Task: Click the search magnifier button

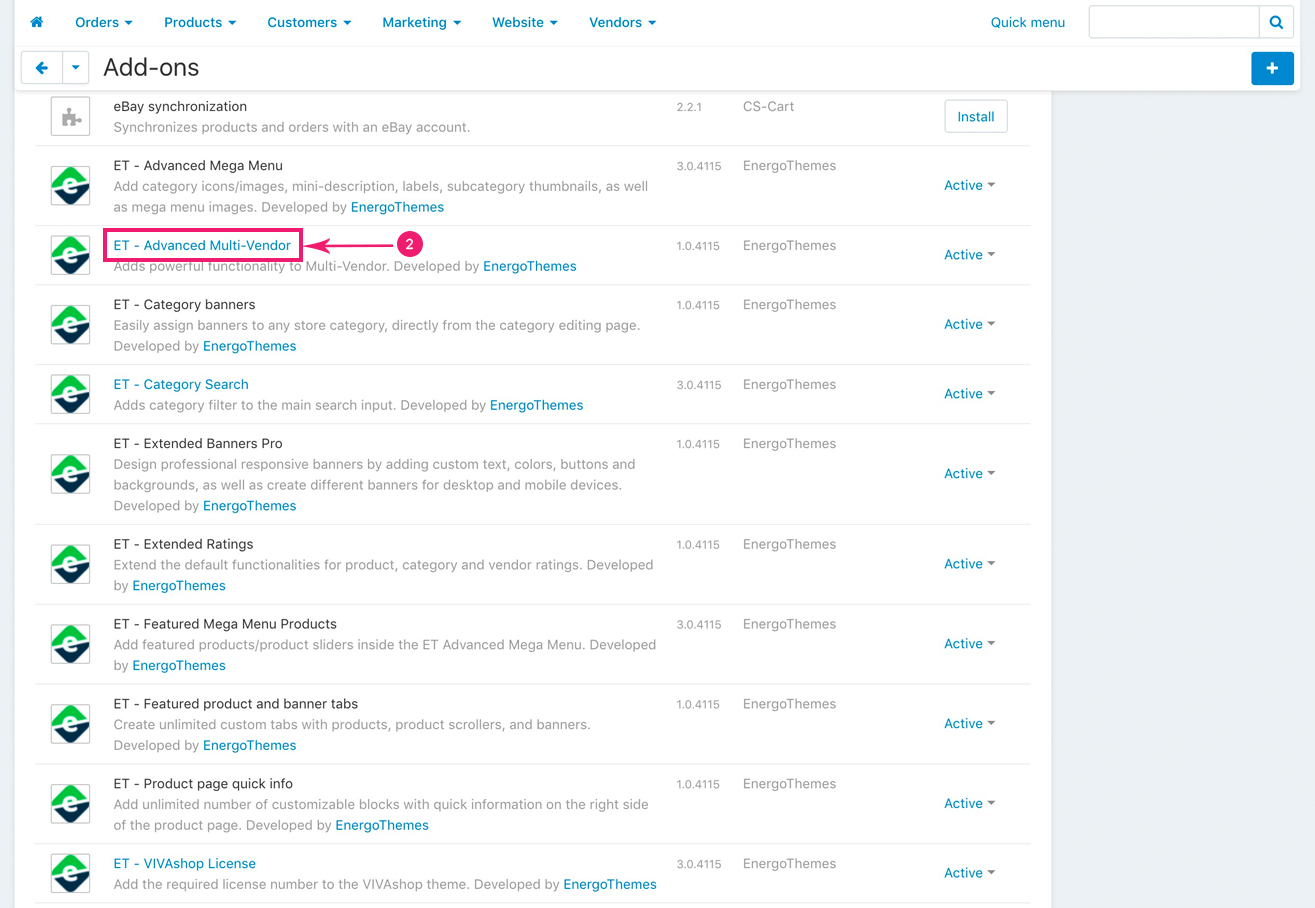Action: 1276,22
